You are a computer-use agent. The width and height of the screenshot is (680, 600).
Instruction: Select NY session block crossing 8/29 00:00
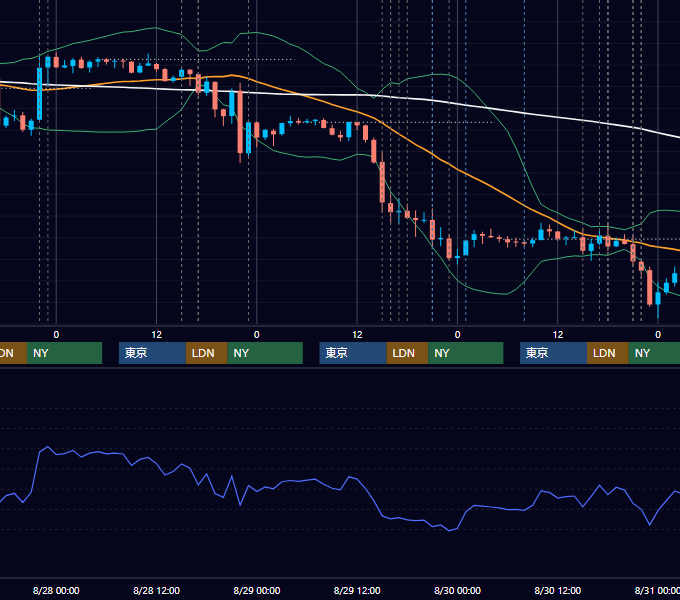point(265,353)
